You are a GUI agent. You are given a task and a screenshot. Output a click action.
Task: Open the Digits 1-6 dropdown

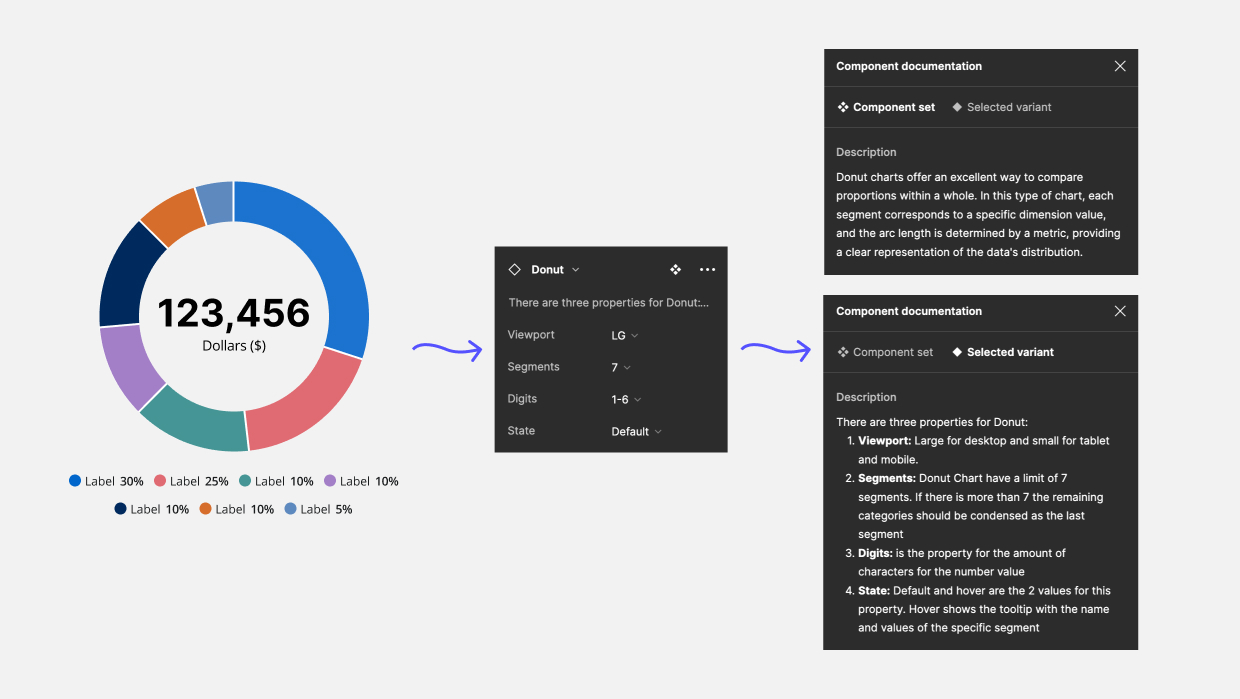pos(627,399)
